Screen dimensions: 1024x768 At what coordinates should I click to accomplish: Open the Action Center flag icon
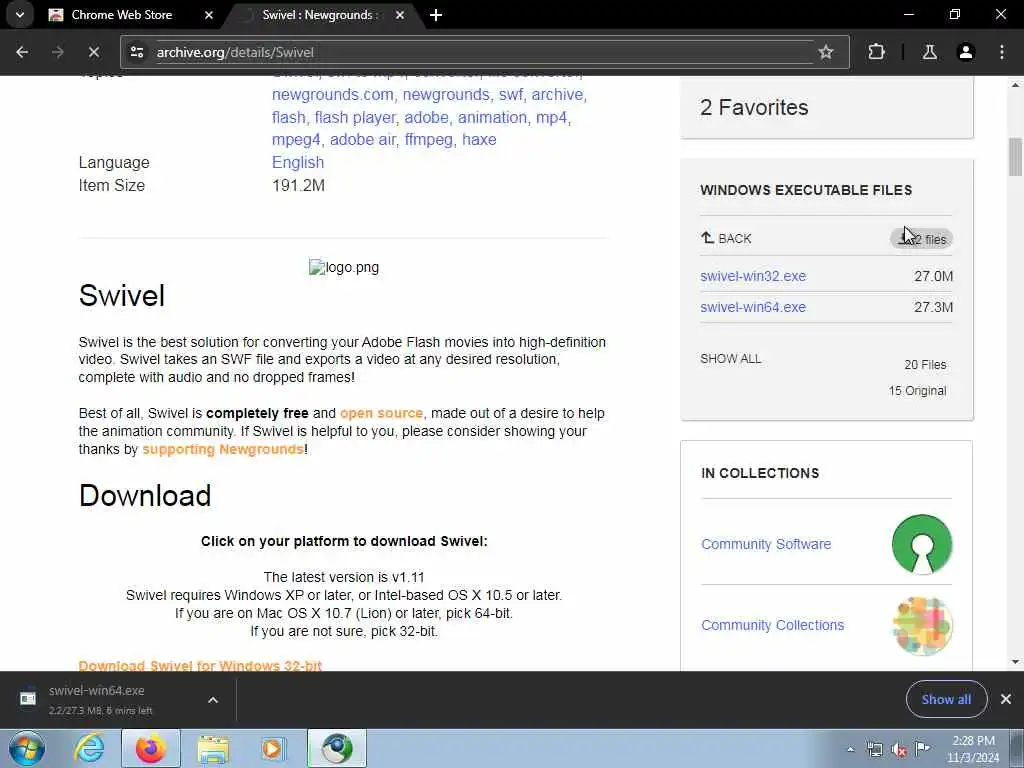[922, 749]
